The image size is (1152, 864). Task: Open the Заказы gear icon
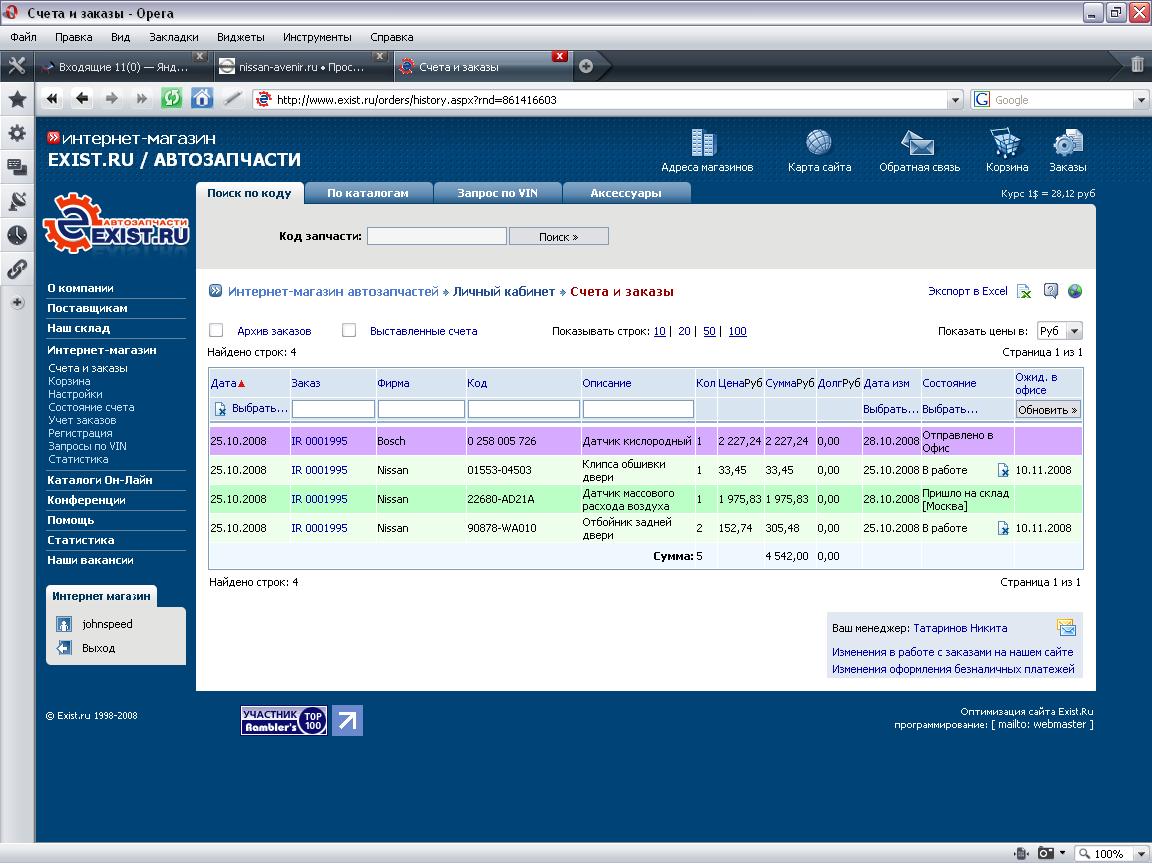coord(1068,143)
